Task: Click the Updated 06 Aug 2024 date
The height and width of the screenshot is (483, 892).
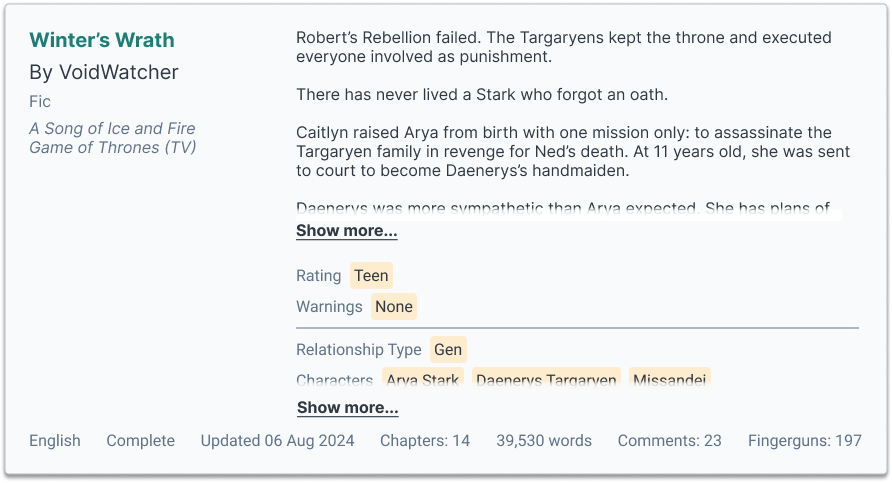Action: (277, 441)
